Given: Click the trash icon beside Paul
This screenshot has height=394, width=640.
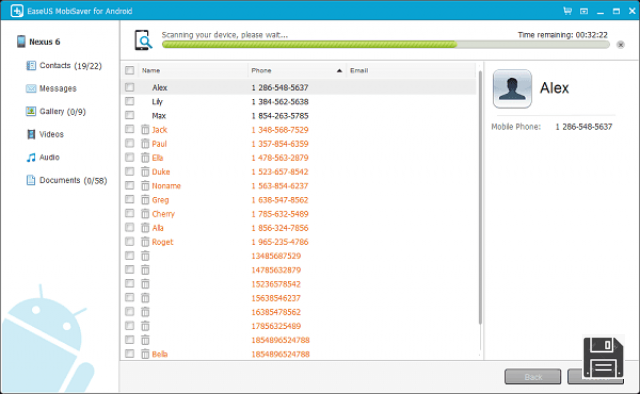Looking at the screenshot, I should (x=145, y=144).
